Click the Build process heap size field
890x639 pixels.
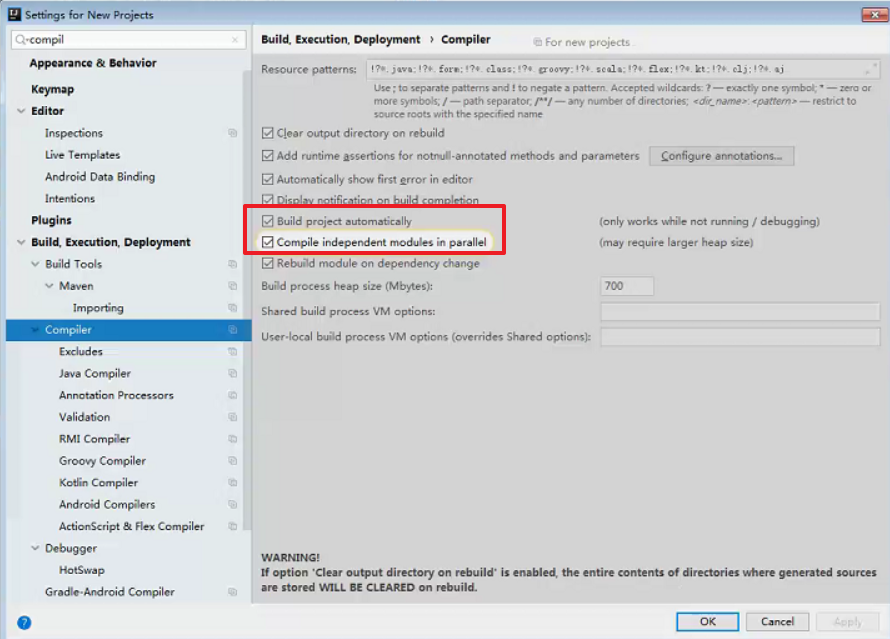point(627,286)
